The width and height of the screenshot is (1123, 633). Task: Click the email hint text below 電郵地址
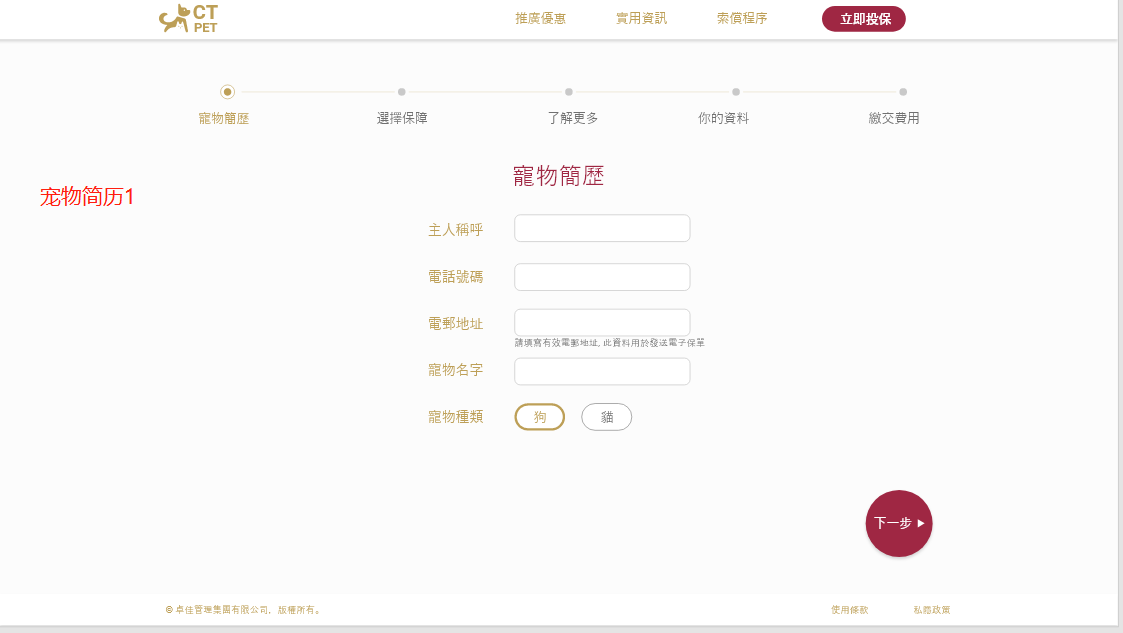pos(609,343)
